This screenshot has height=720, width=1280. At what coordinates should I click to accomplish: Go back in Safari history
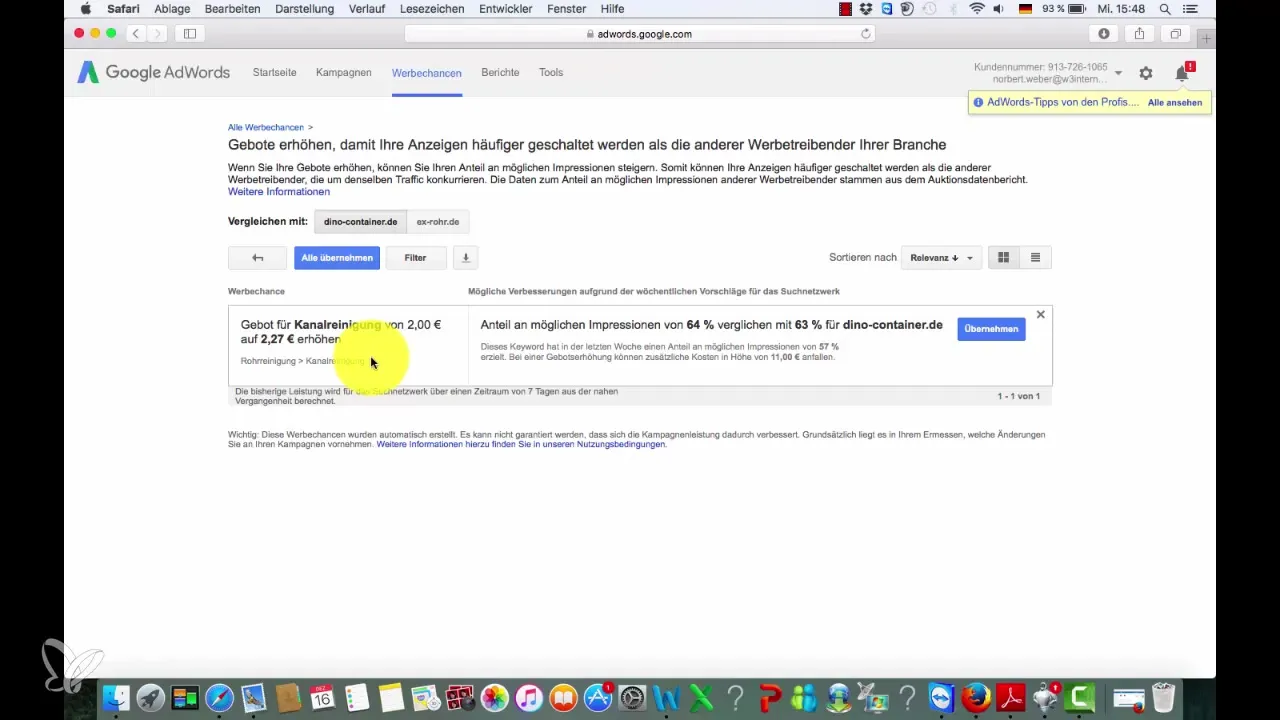pyautogui.click(x=136, y=34)
